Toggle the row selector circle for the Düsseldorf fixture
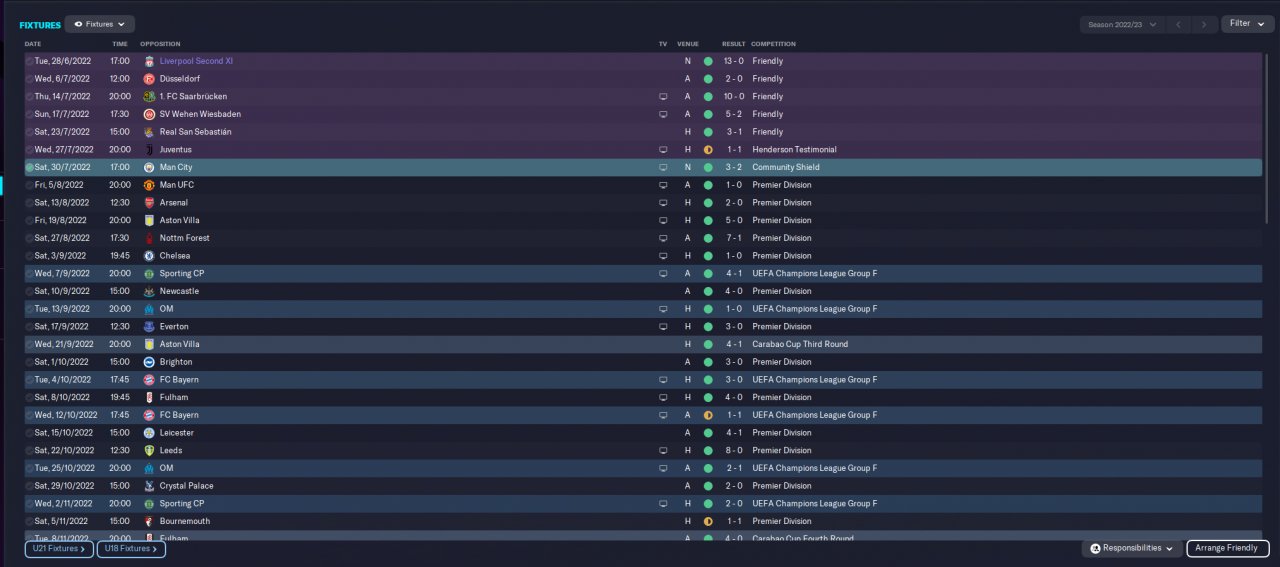Screen dimensions: 1280x567 (29, 79)
